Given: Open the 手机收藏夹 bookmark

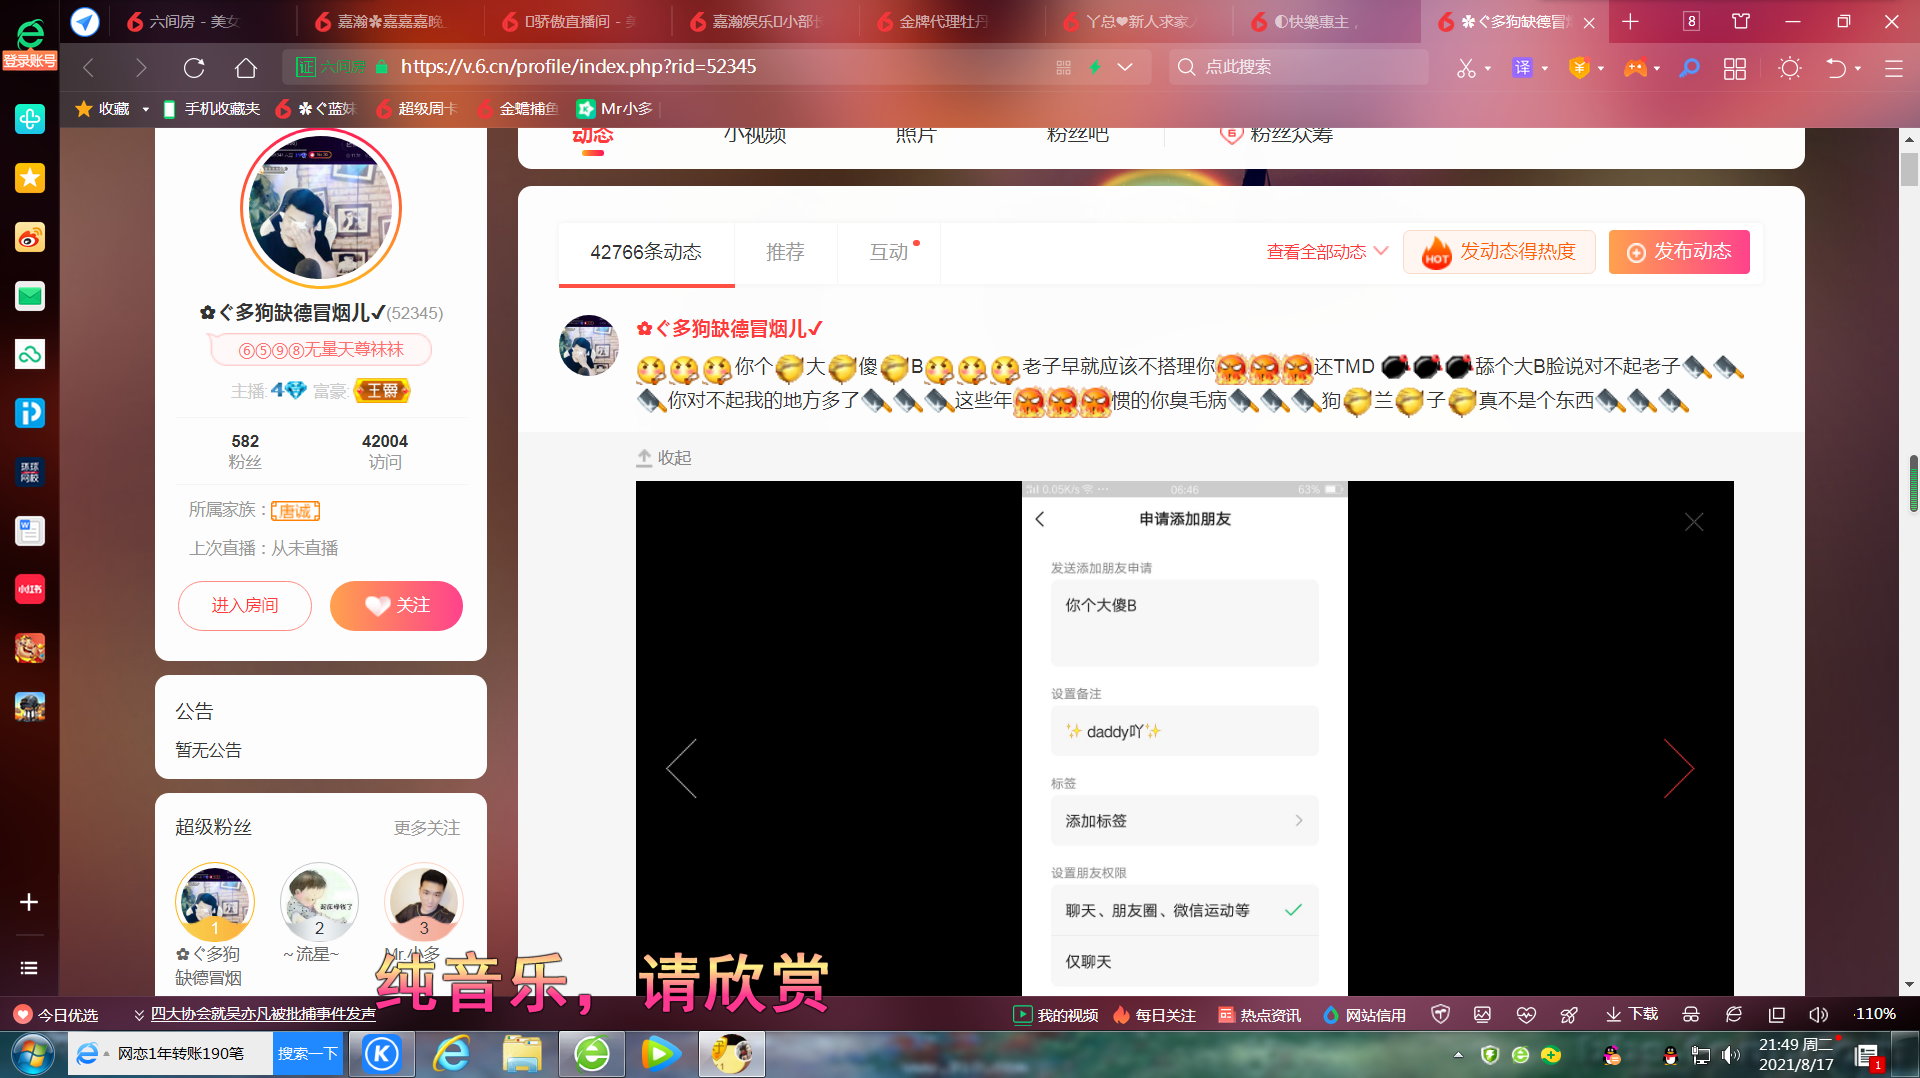Looking at the screenshot, I should coord(211,109).
